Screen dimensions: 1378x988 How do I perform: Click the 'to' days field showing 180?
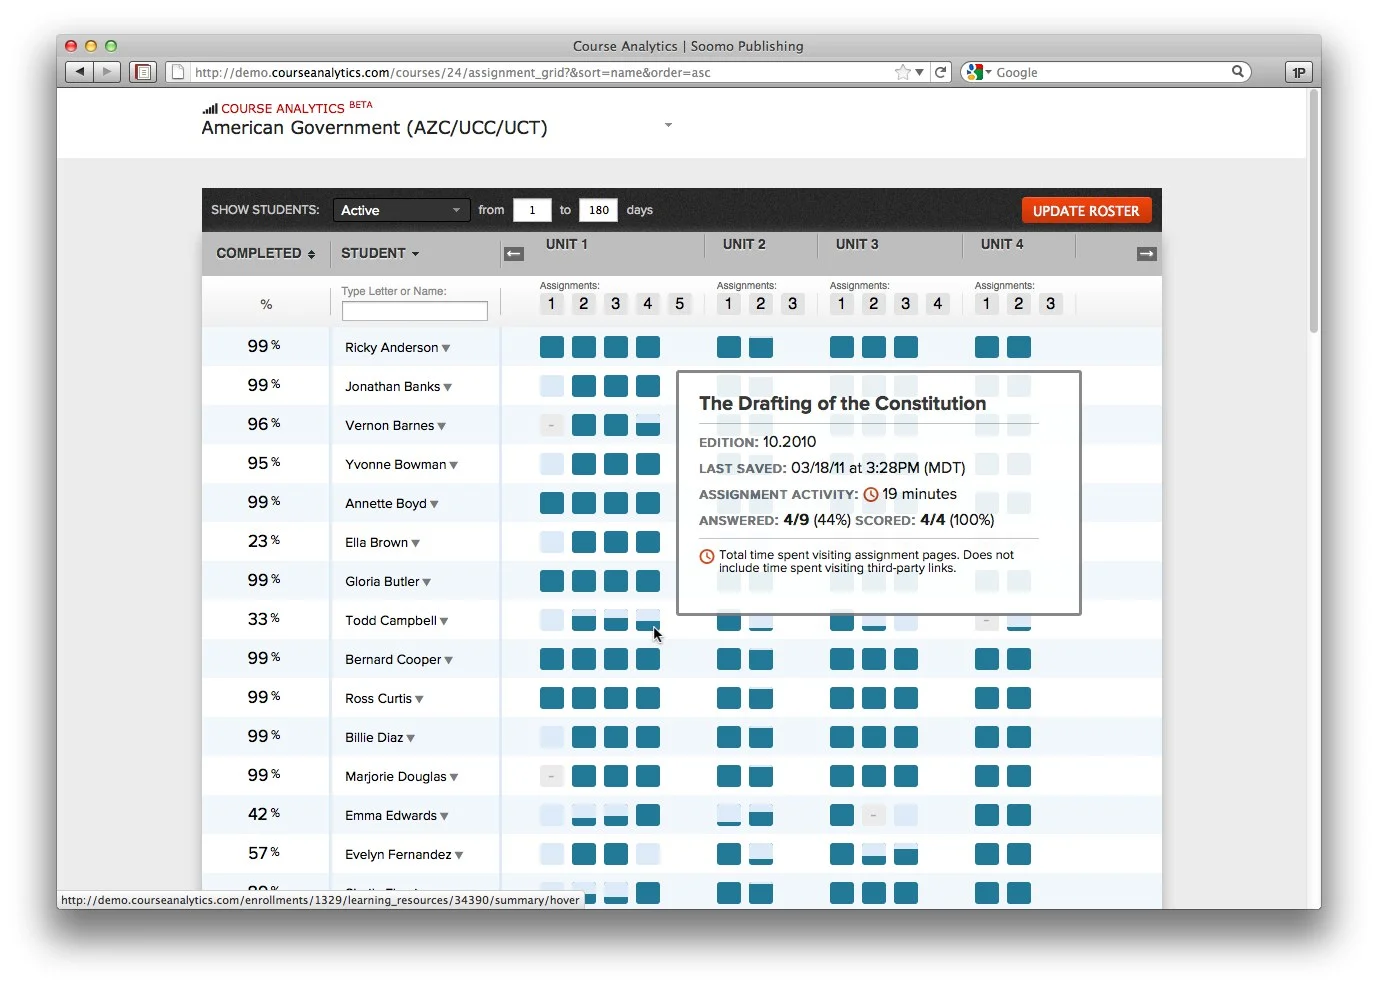click(x=598, y=210)
